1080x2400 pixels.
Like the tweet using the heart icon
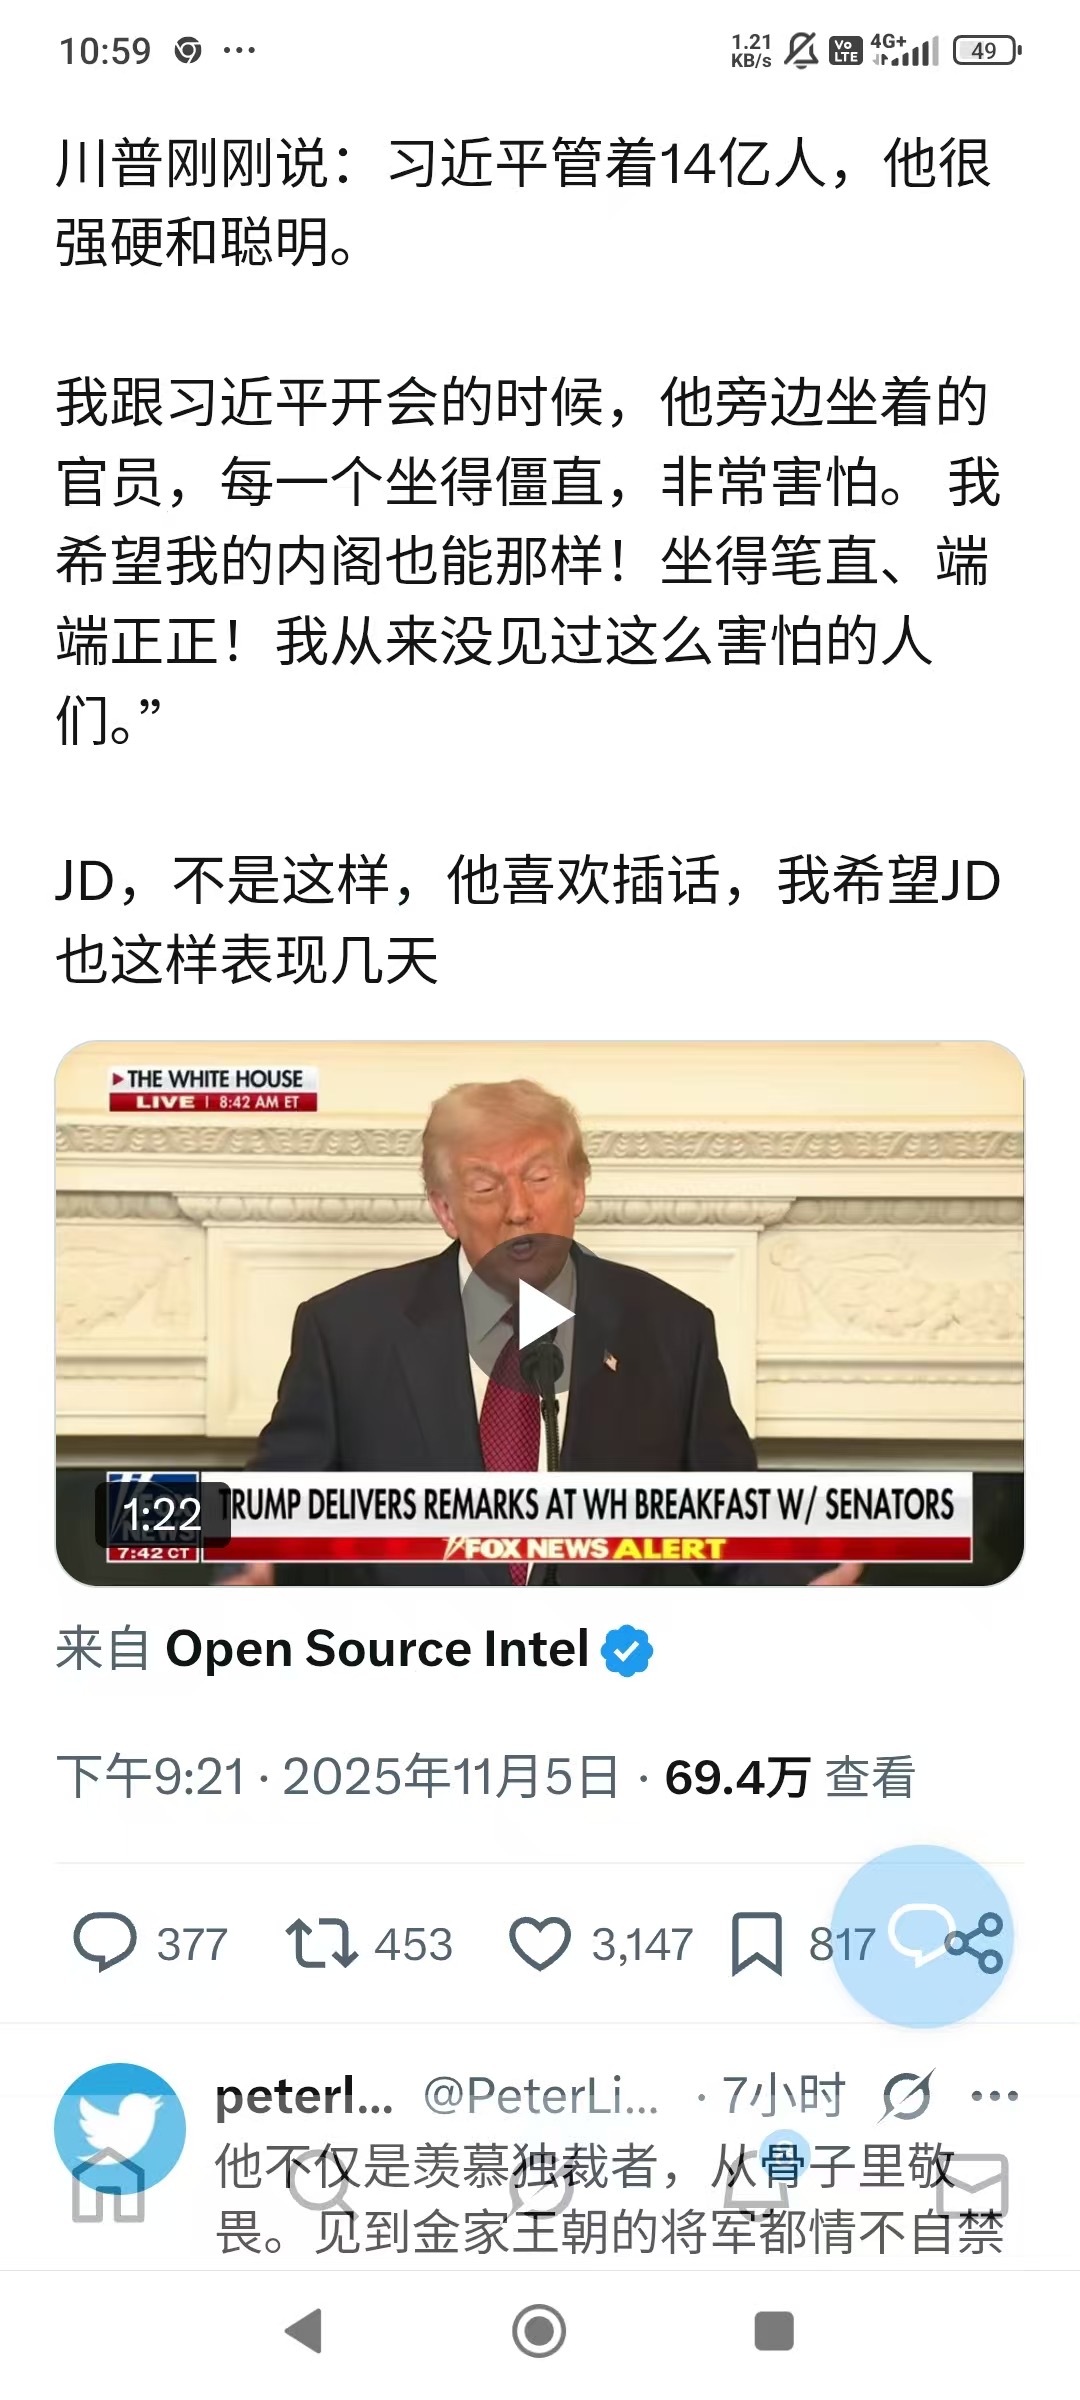tap(540, 1943)
